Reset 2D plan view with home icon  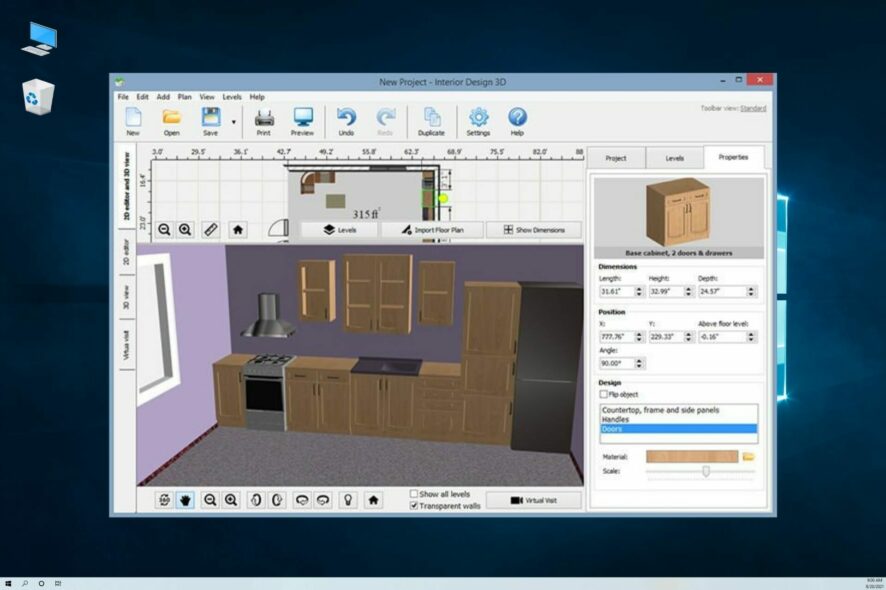pyautogui.click(x=238, y=229)
